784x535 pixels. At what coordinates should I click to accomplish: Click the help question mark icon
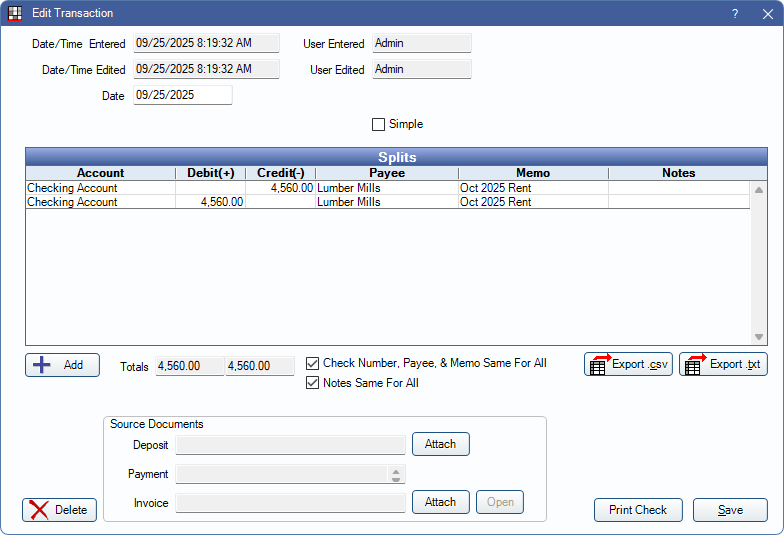click(x=735, y=14)
